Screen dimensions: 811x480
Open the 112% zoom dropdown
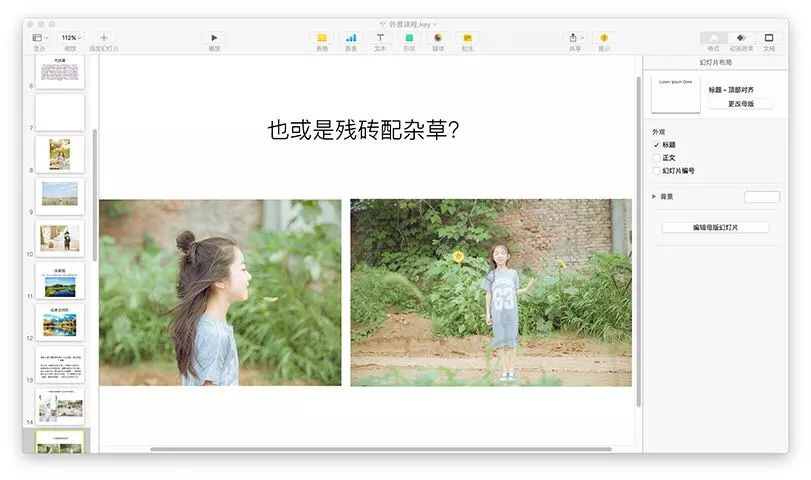pos(70,38)
